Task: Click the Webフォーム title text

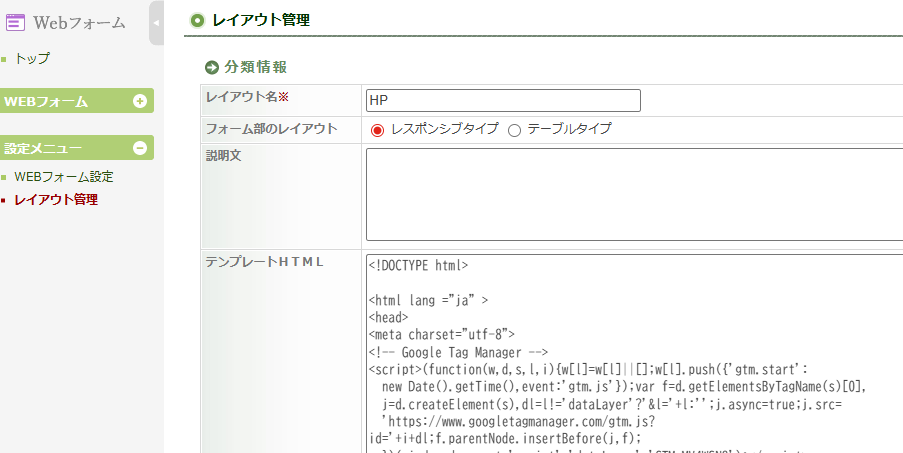Action: pyautogui.click(x=80, y=22)
